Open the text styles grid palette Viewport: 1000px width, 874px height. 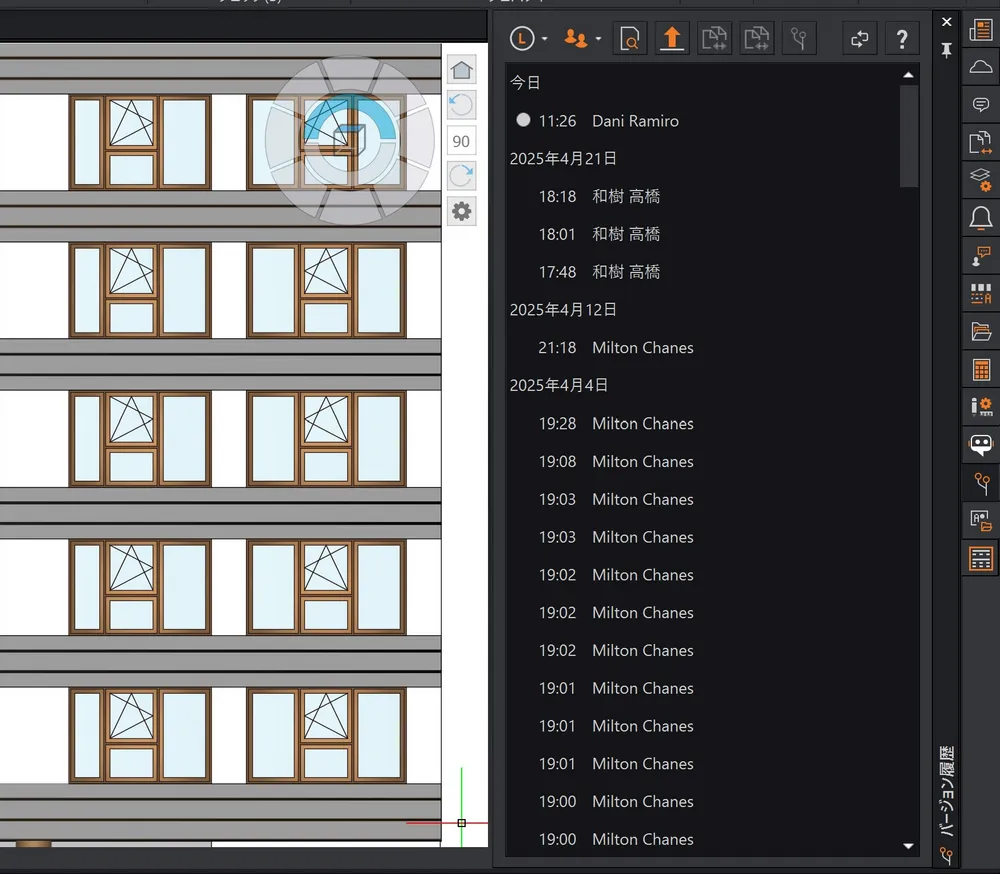click(x=980, y=293)
